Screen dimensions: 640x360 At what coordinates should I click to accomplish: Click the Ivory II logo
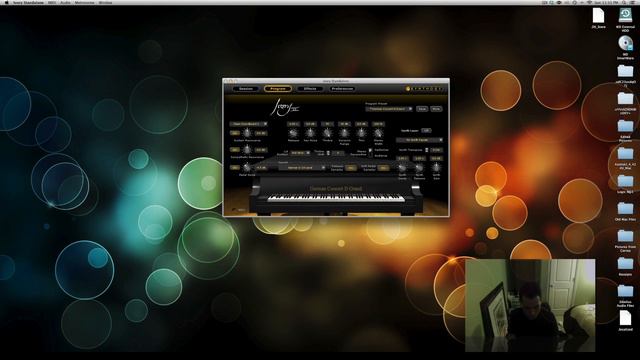[x=285, y=108]
